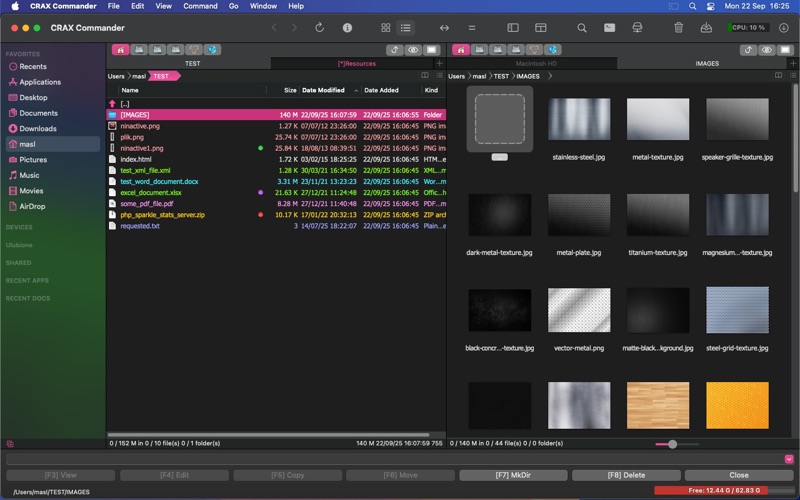The width and height of the screenshot is (800, 500).
Task: Click the Date Modified sort column header
Action: [323, 90]
